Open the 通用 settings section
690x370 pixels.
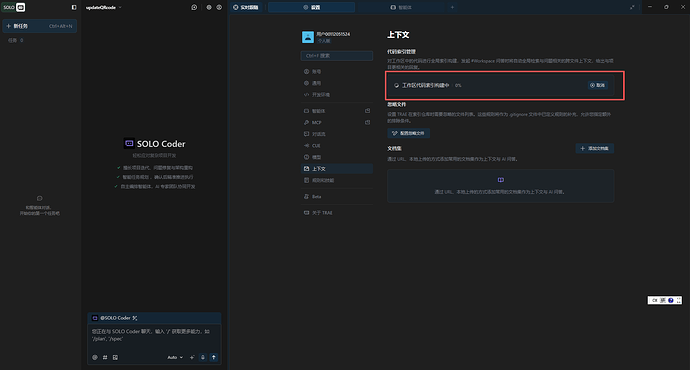[337, 83]
